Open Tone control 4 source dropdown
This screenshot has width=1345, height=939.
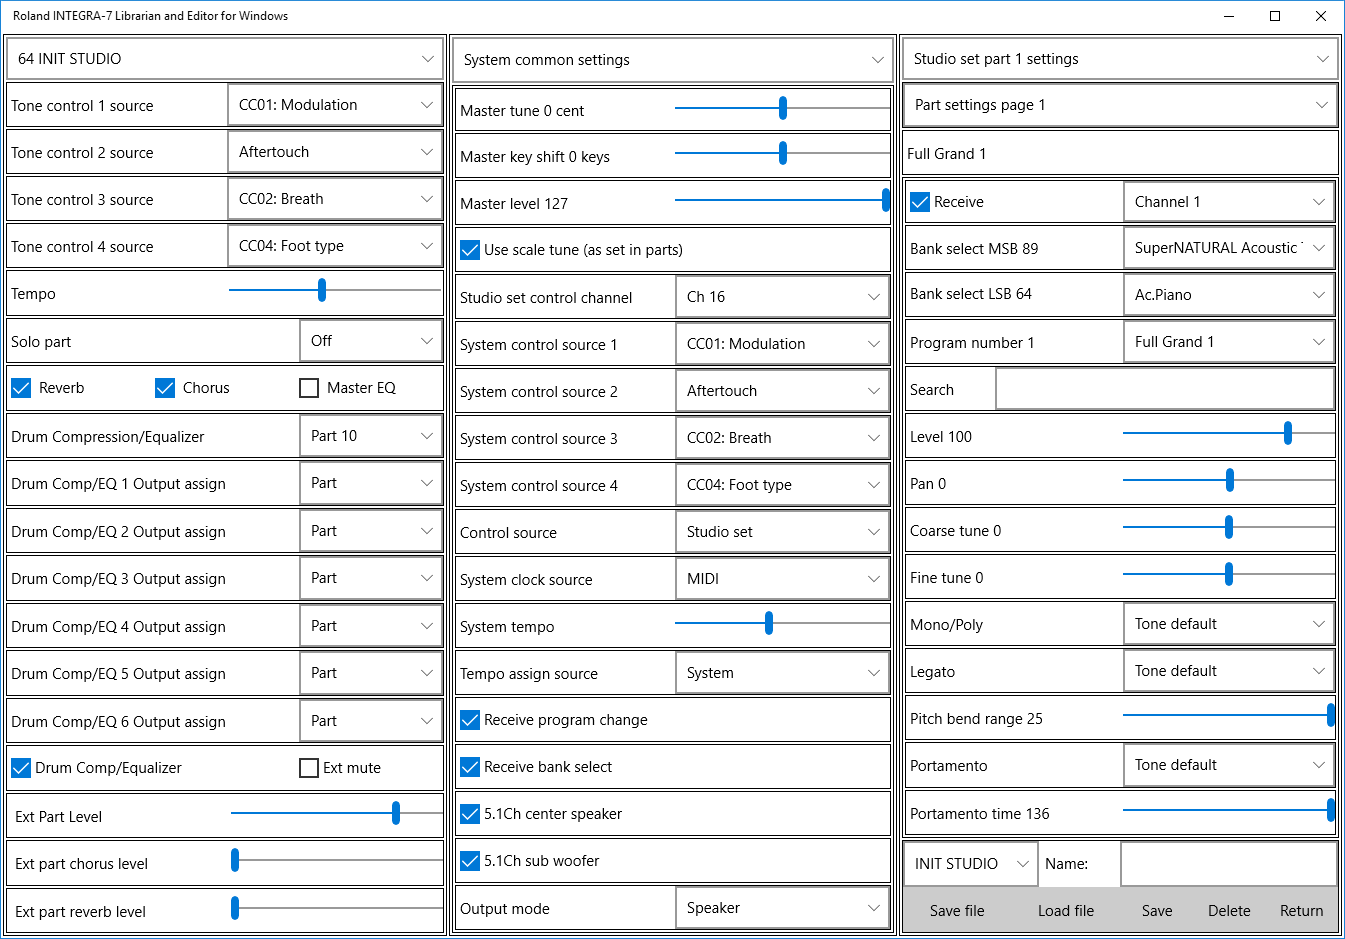coord(335,246)
